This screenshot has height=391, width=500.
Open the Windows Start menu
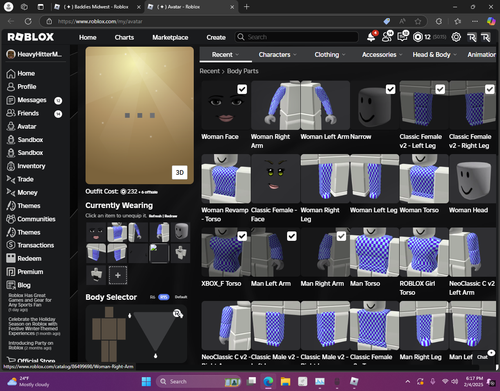tap(146, 381)
